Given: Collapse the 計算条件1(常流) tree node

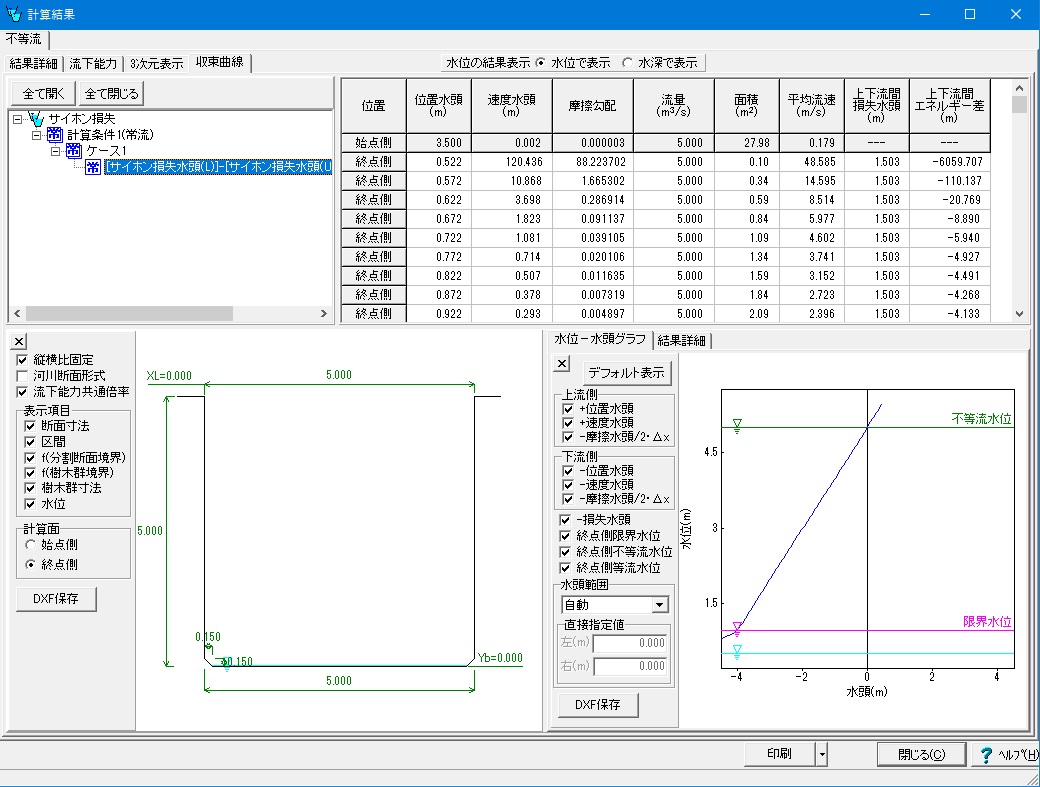Looking at the screenshot, I should point(37,135).
